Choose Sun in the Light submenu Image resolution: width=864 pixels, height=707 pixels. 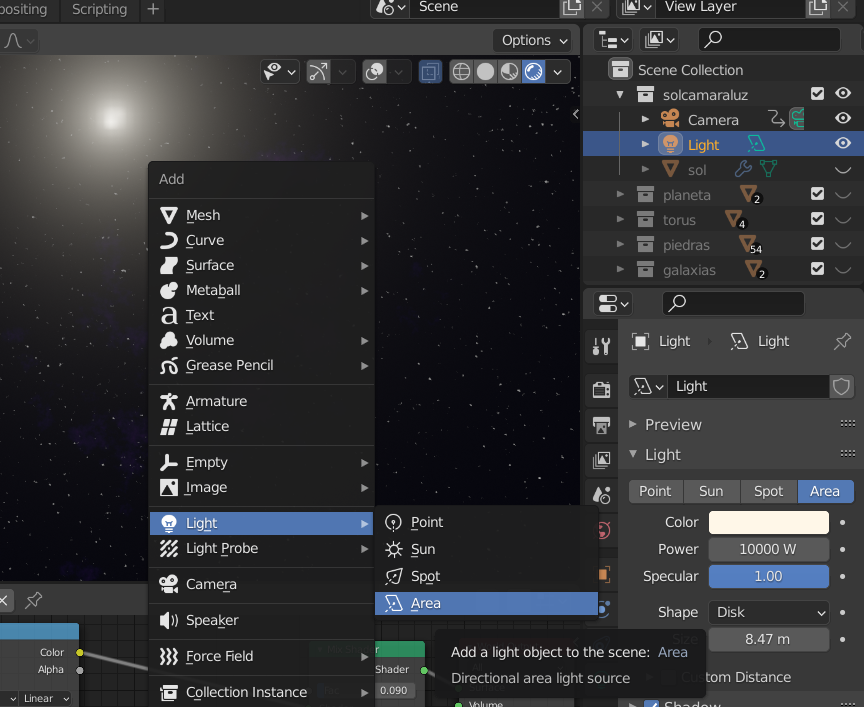486,549
